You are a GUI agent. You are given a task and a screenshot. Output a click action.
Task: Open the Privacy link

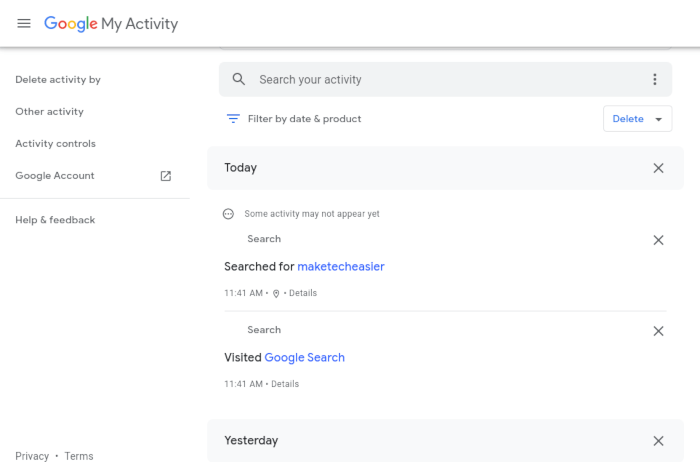click(x=32, y=456)
